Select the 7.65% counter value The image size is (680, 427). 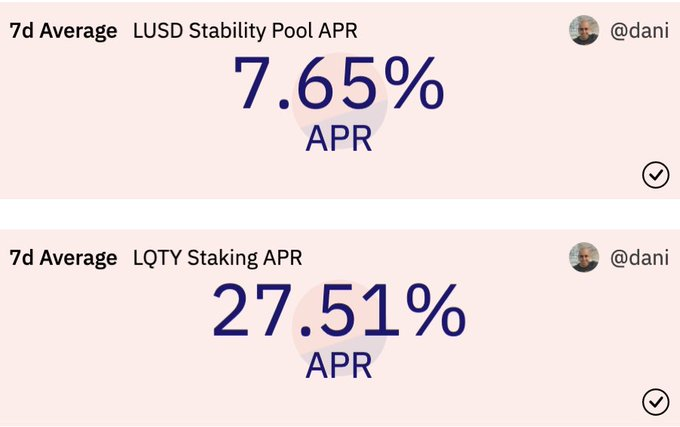(x=338, y=85)
